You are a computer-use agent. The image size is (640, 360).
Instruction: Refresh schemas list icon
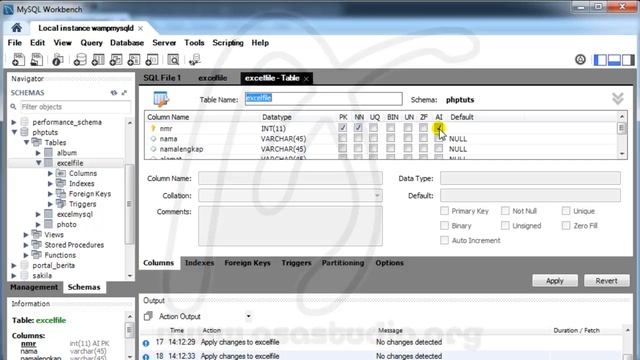click(114, 93)
